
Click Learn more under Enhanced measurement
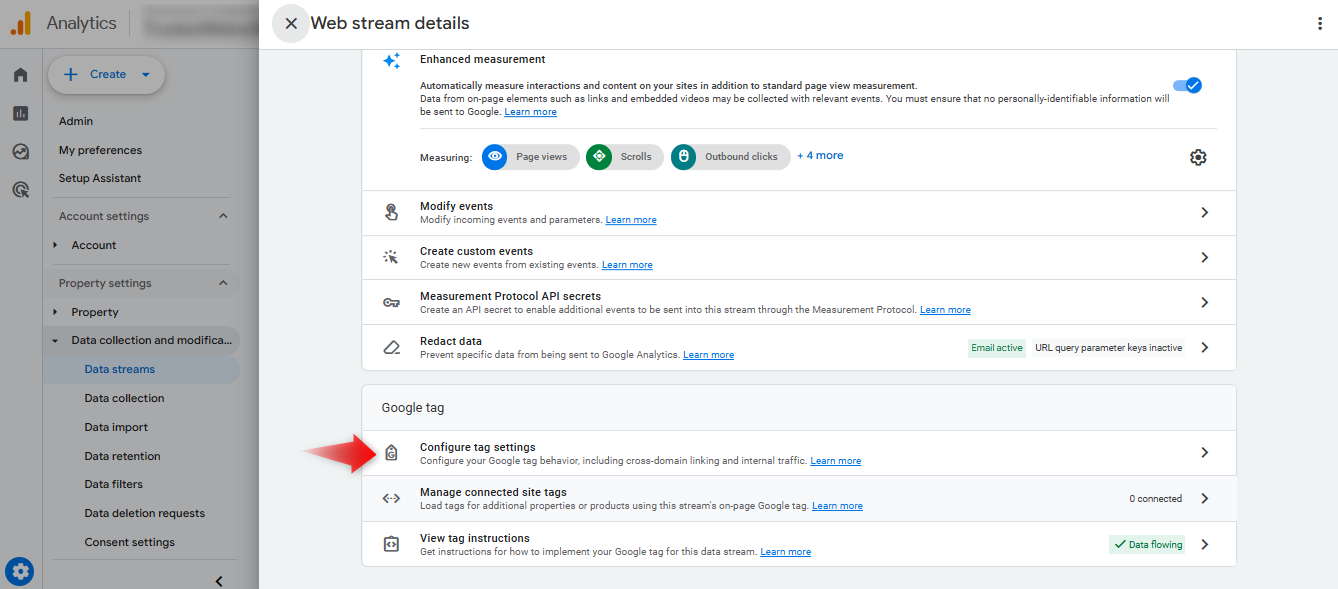(530, 112)
